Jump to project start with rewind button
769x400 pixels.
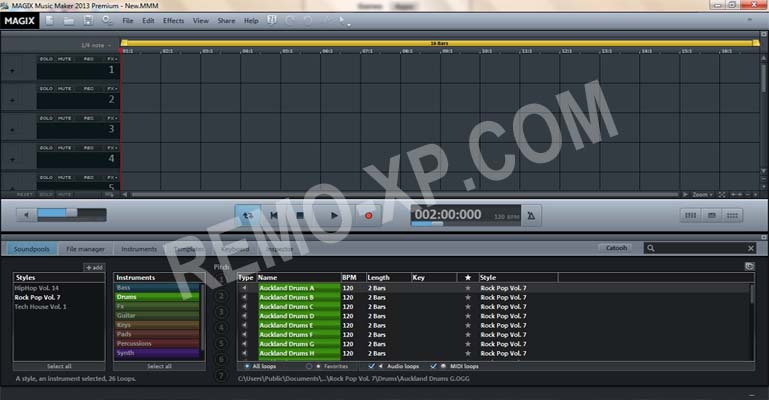click(274, 215)
